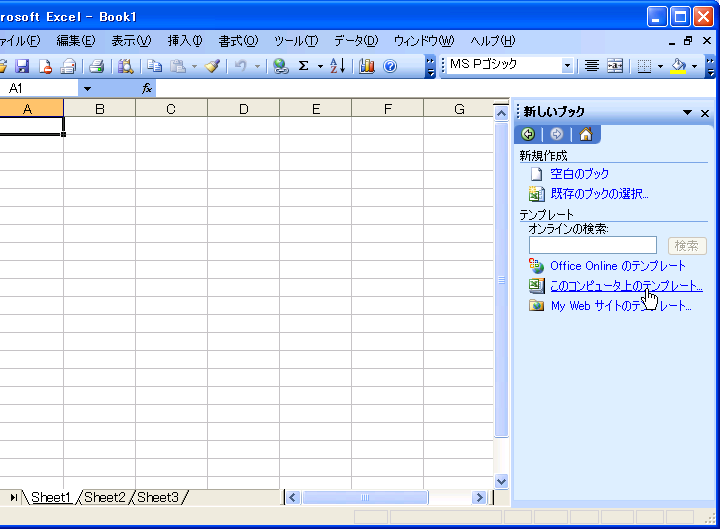
Task: Open the Undo history dropdown arrow
Action: (x=257, y=66)
